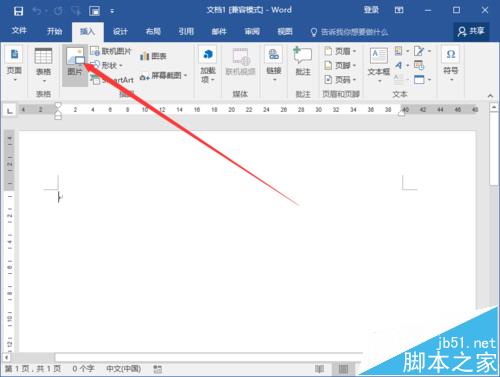Open the 文件 menu tab
Screen dimensions: 500x377
click(19, 31)
